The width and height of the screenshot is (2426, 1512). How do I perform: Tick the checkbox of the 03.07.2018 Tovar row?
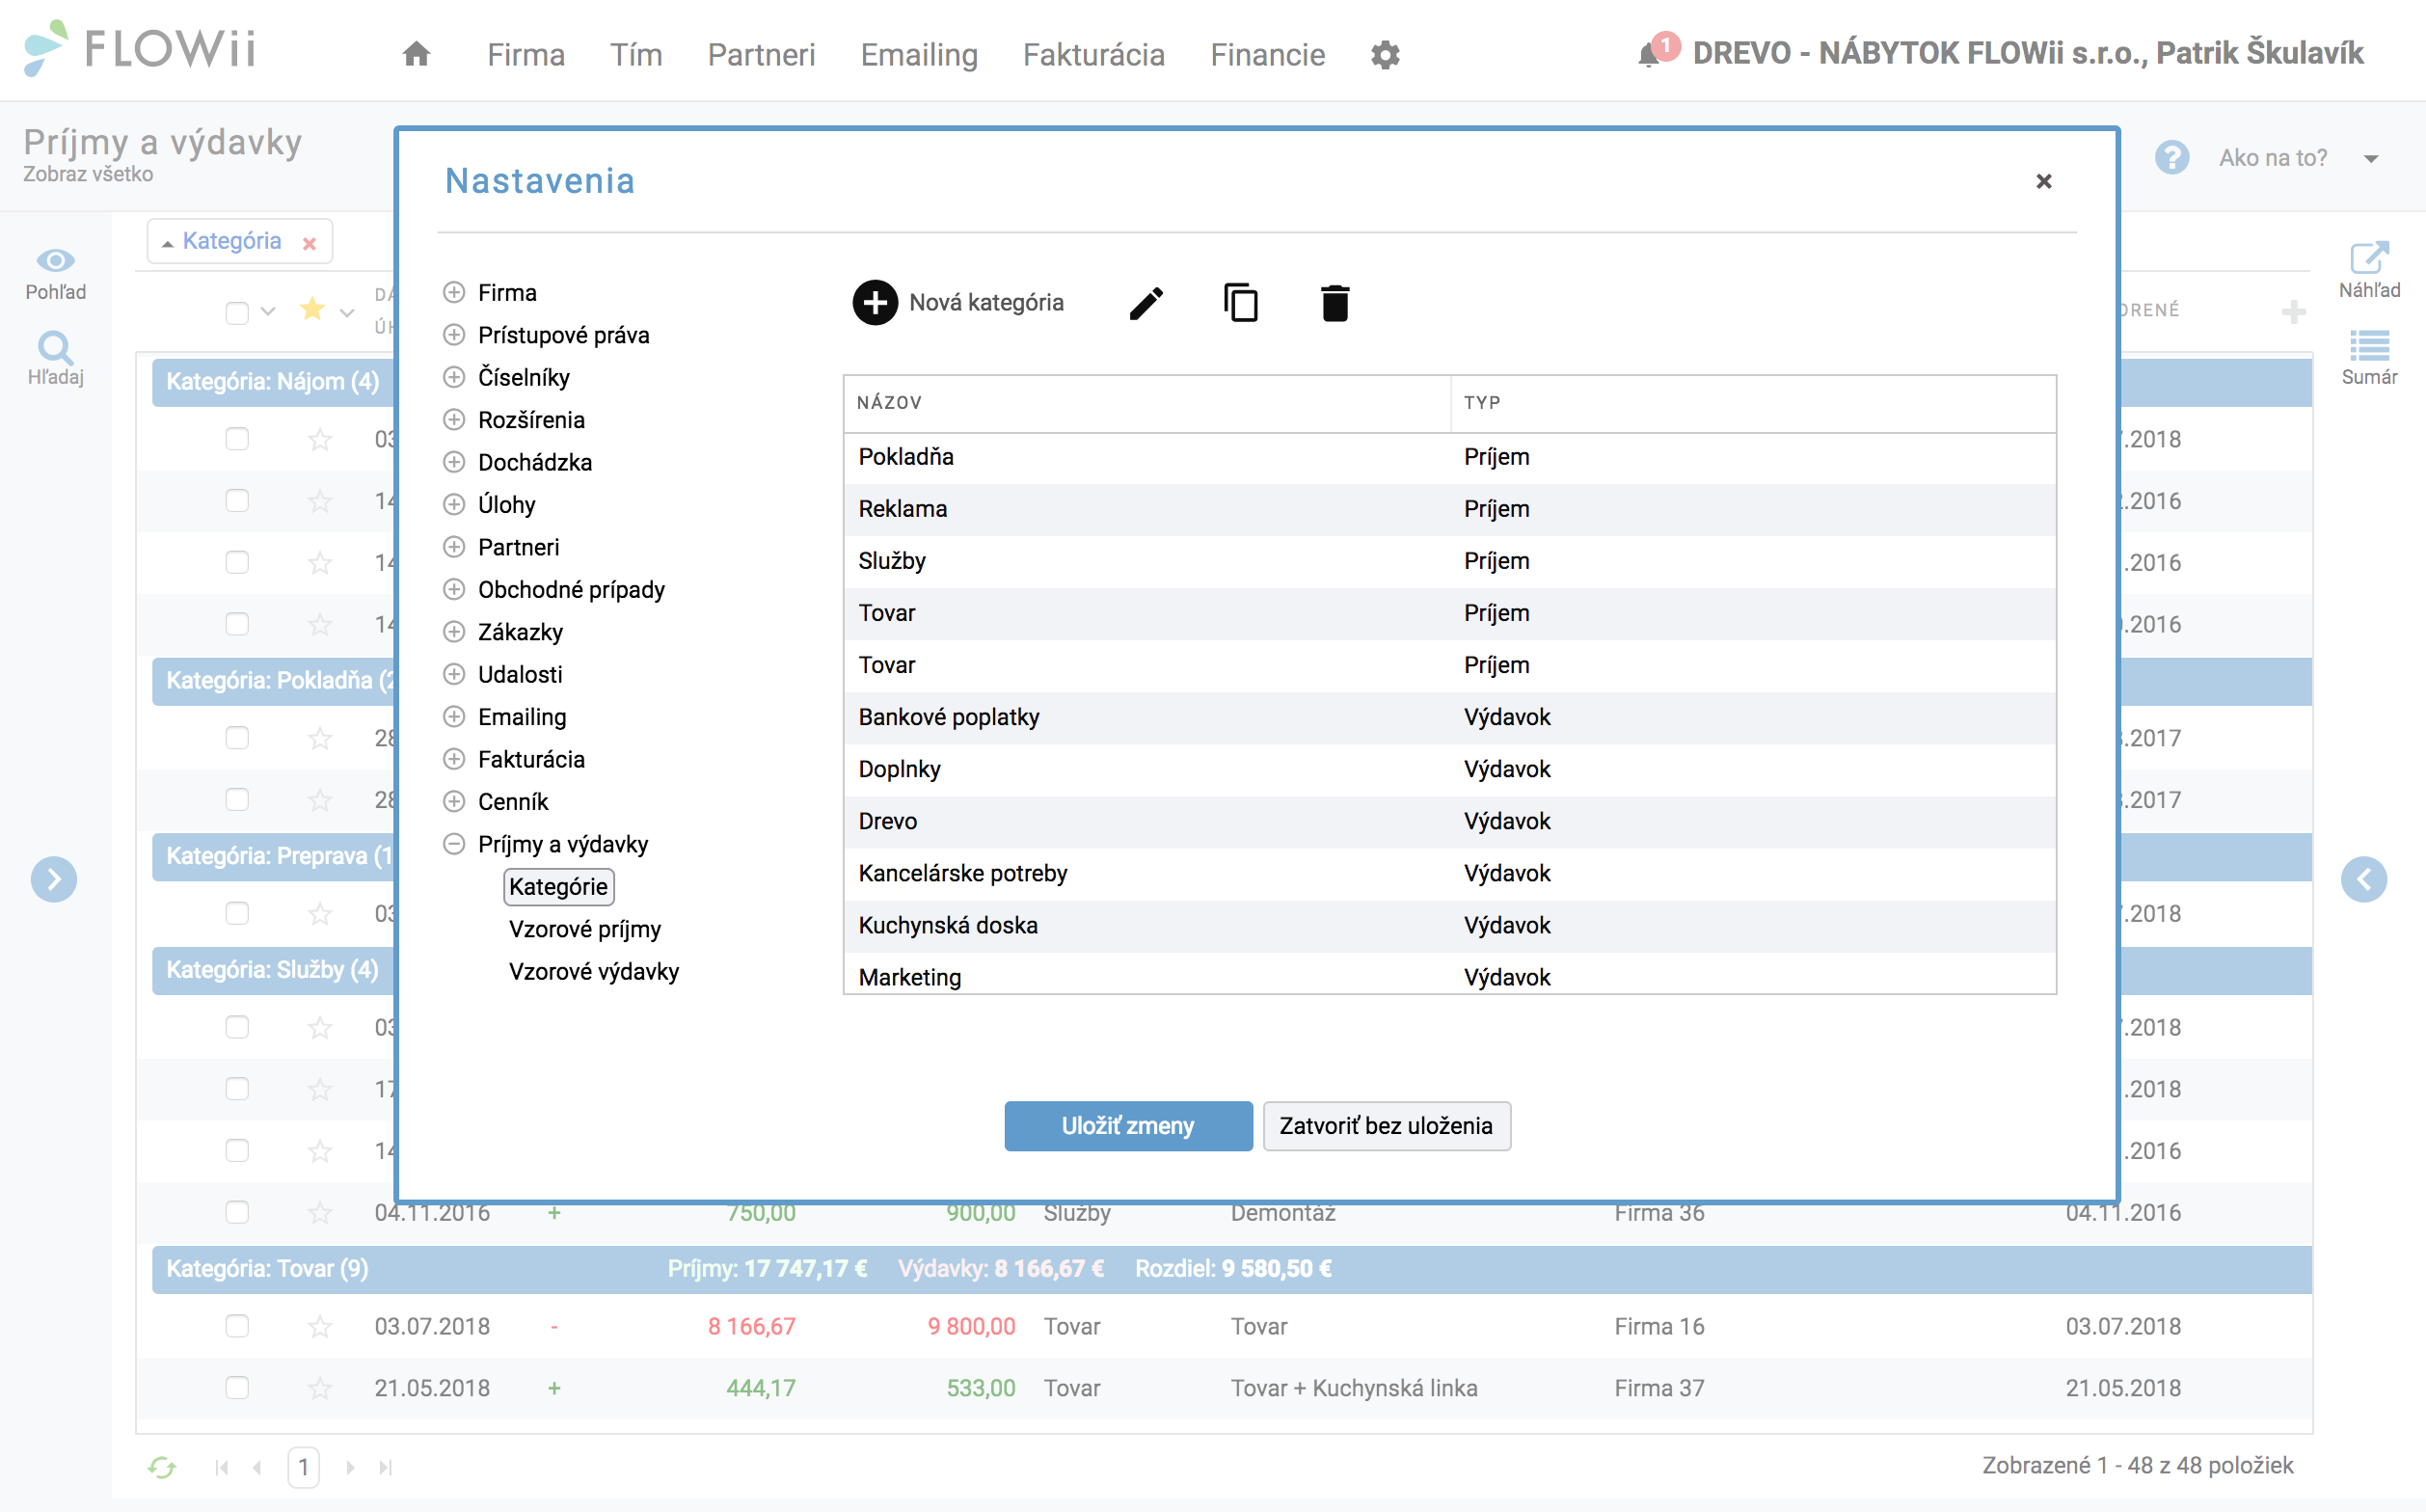click(x=237, y=1326)
